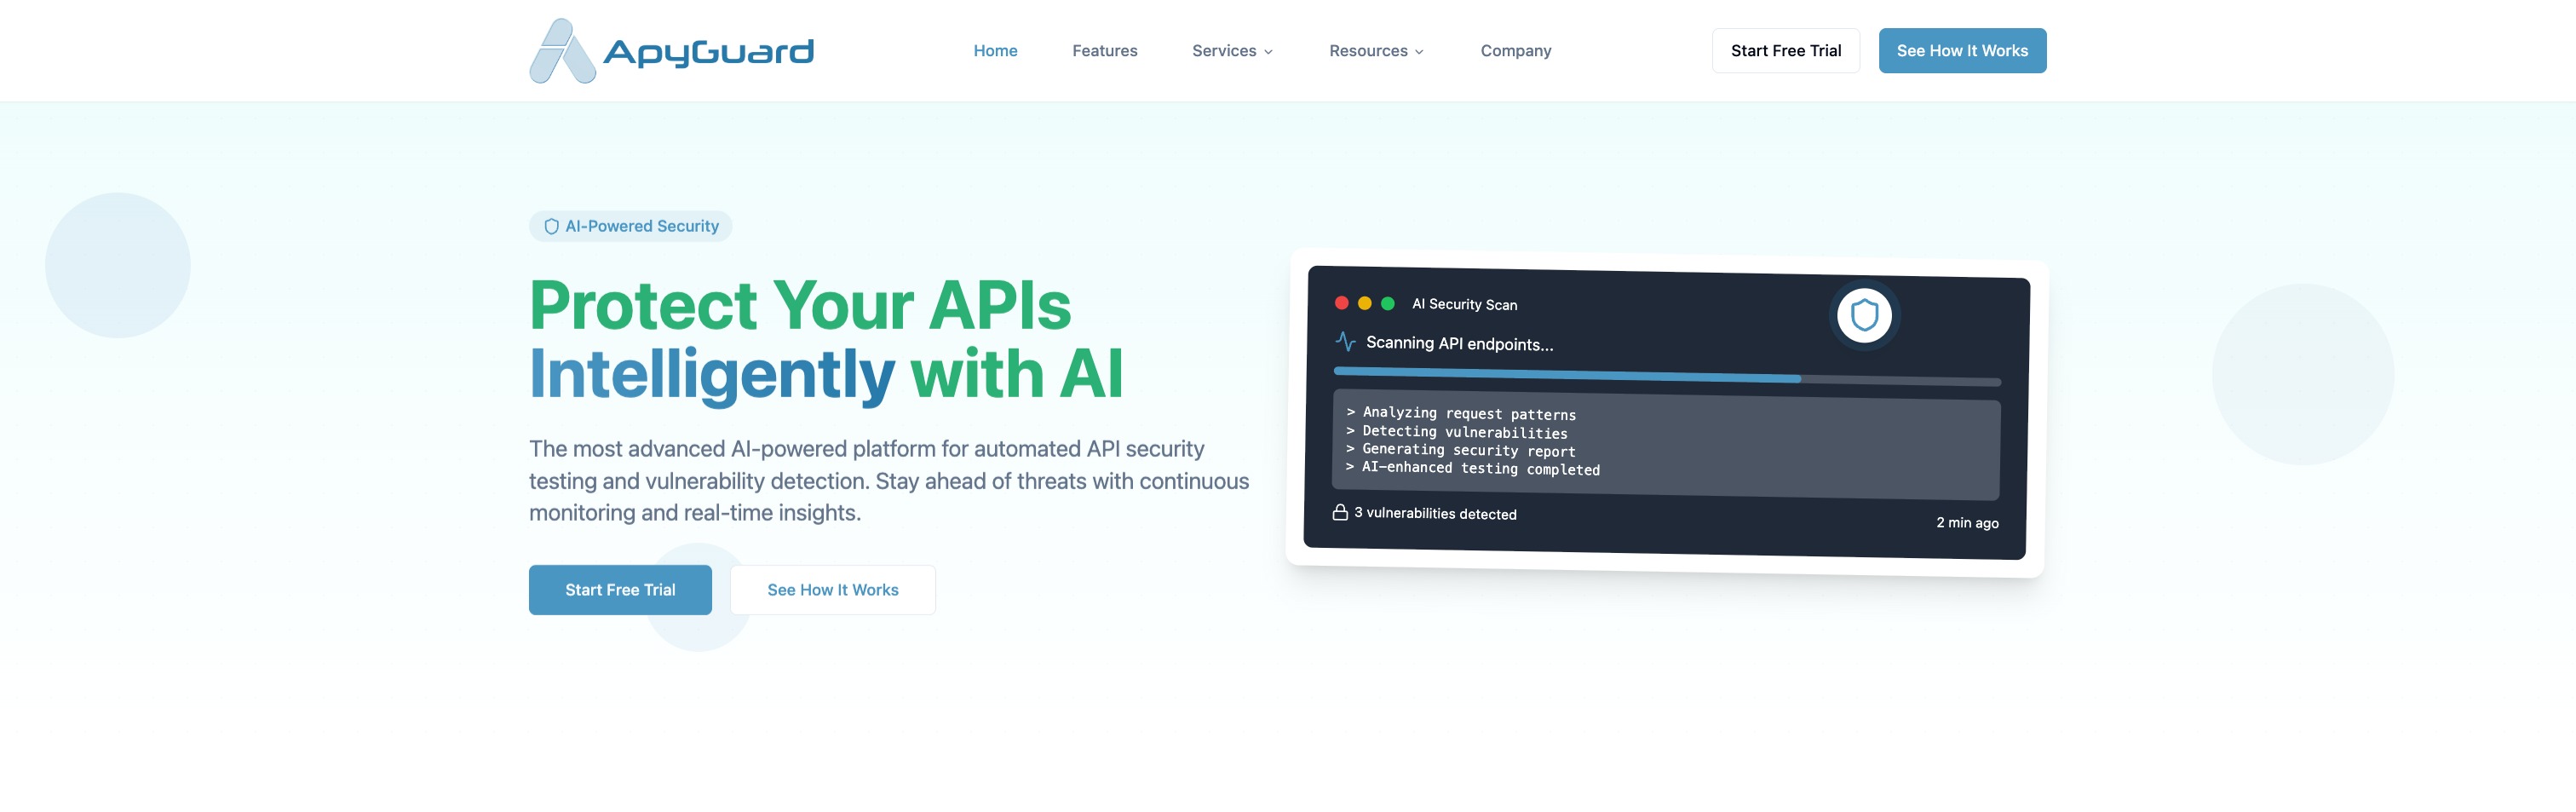Click the shield icon in AI-Powered Security badge

point(551,227)
